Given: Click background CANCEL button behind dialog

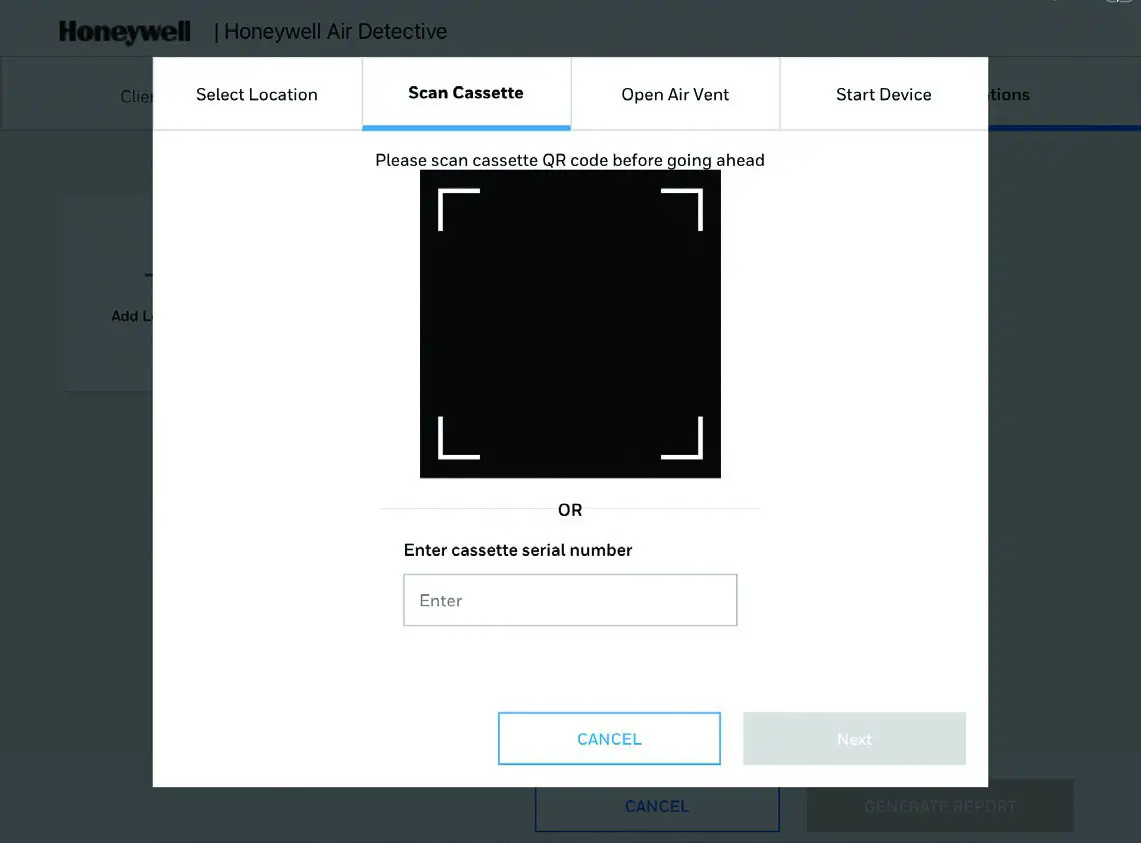Looking at the screenshot, I should tap(657, 809).
